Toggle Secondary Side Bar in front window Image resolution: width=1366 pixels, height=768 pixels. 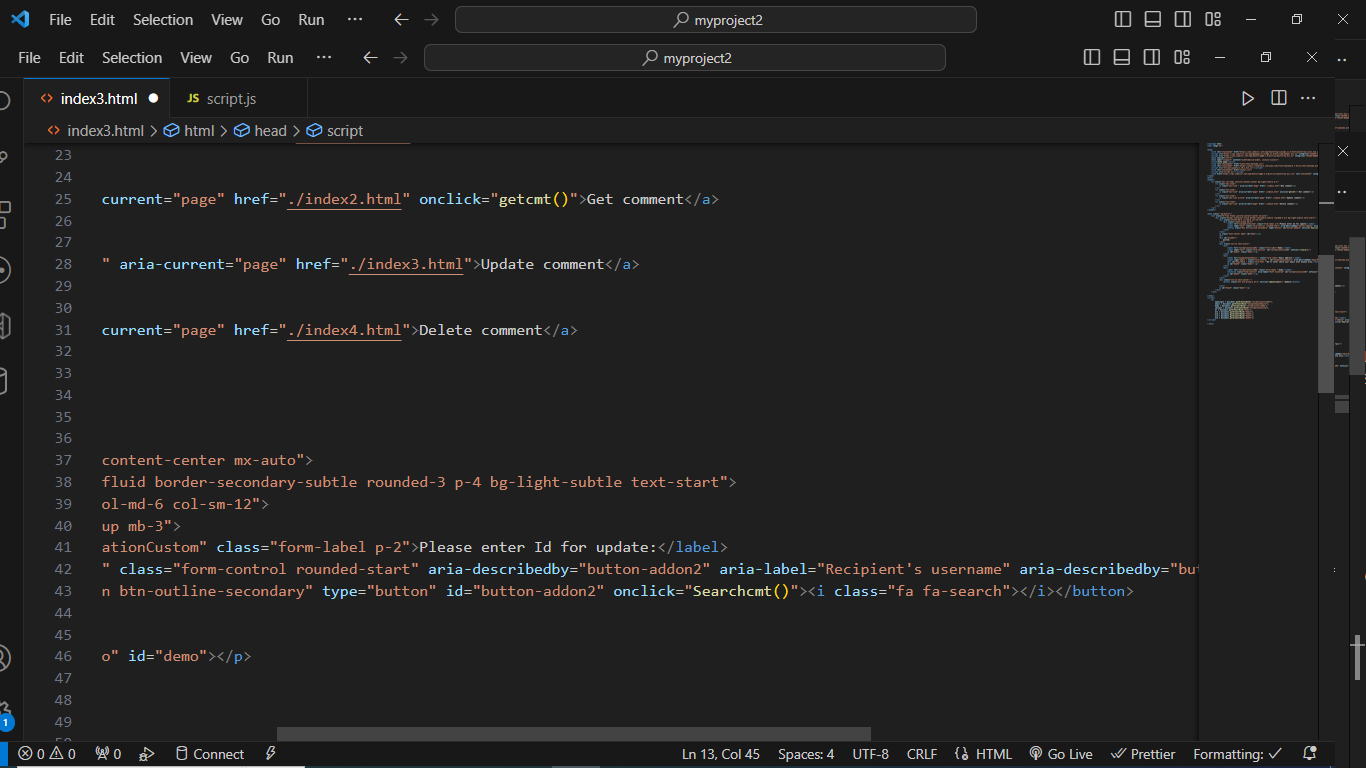1152,58
